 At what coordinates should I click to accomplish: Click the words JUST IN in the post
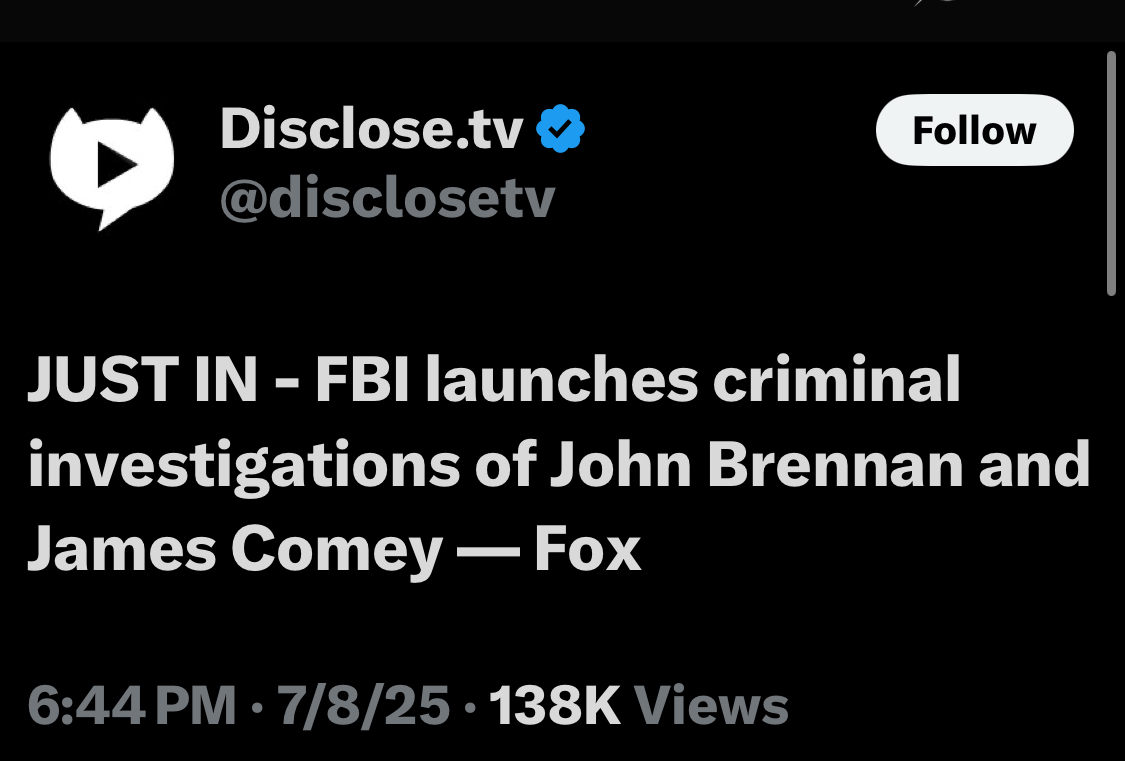click(142, 379)
